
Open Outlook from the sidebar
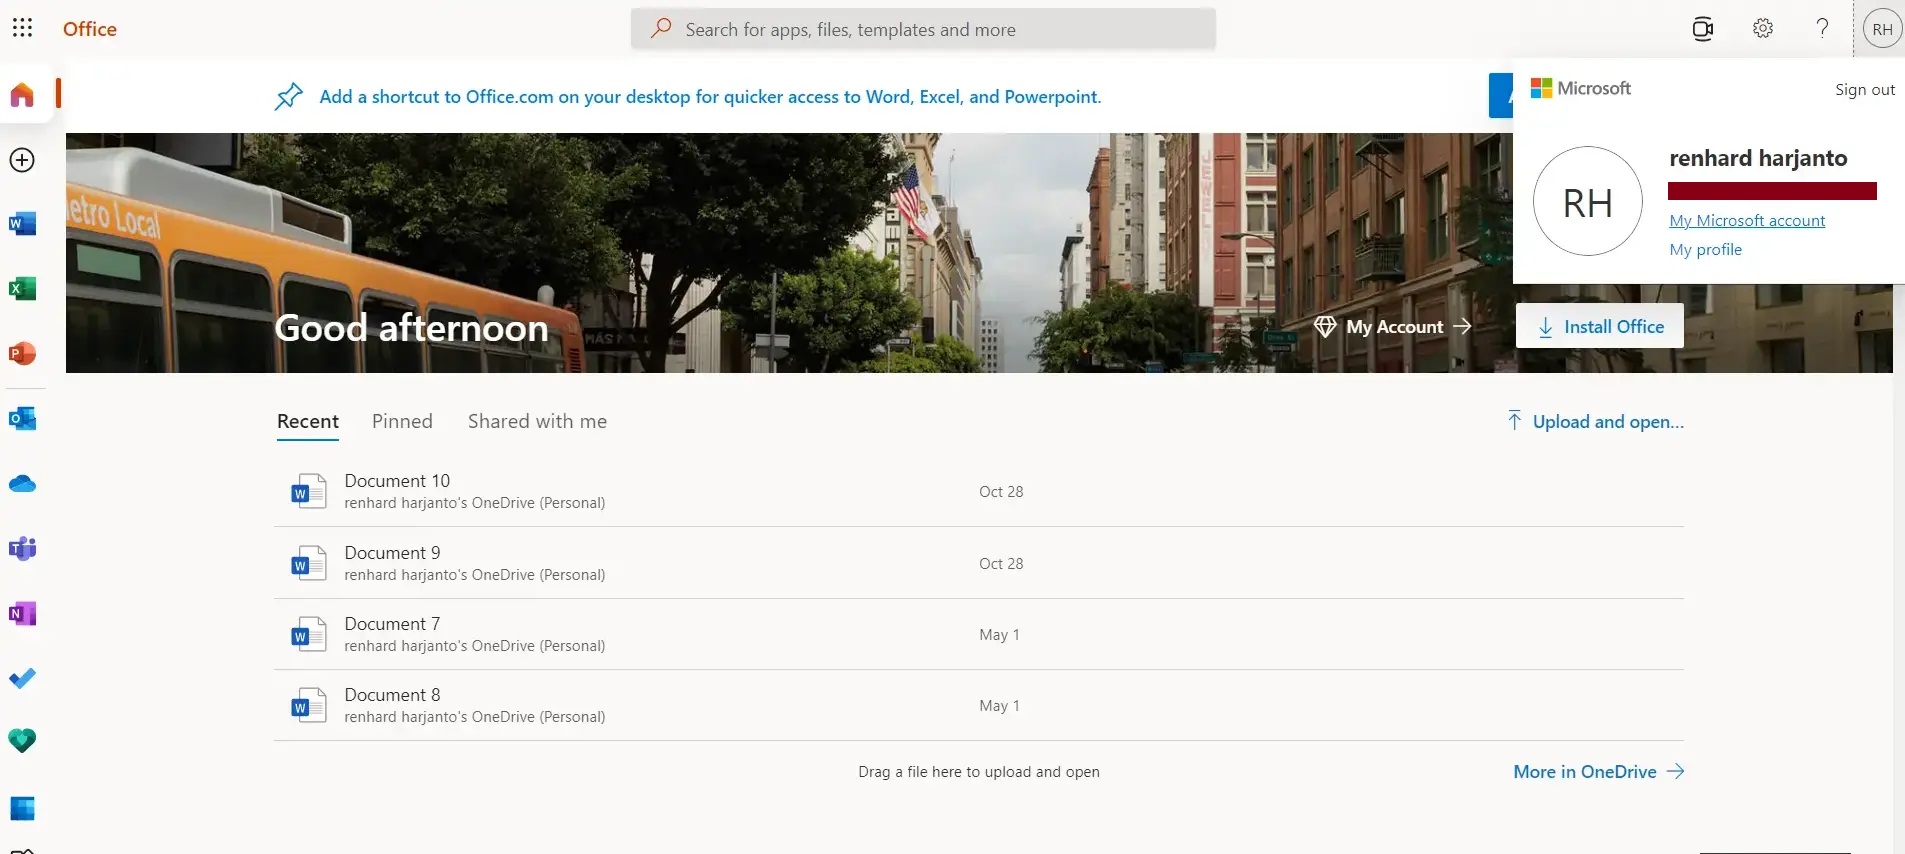click(22, 419)
